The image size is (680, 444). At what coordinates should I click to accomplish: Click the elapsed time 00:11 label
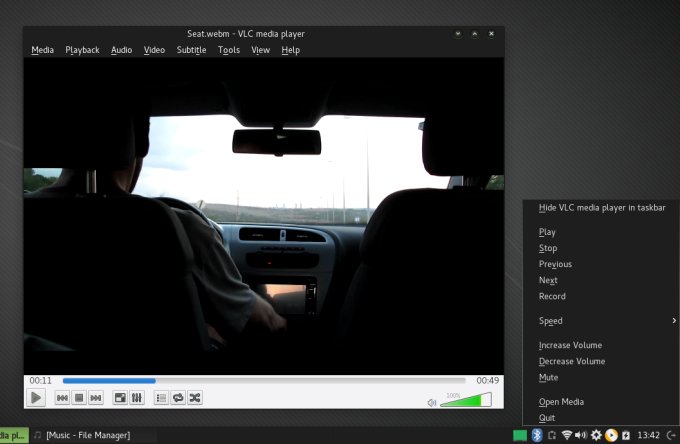[40, 381]
